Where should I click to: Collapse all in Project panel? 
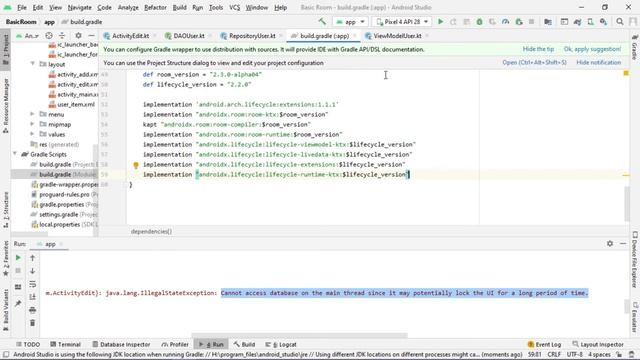click(x=62, y=36)
